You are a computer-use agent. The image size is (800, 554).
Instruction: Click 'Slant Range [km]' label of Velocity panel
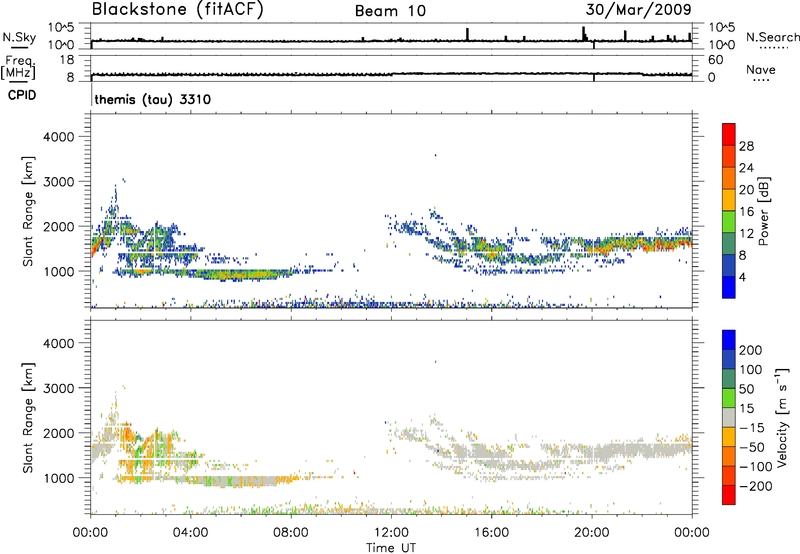tap(28, 418)
